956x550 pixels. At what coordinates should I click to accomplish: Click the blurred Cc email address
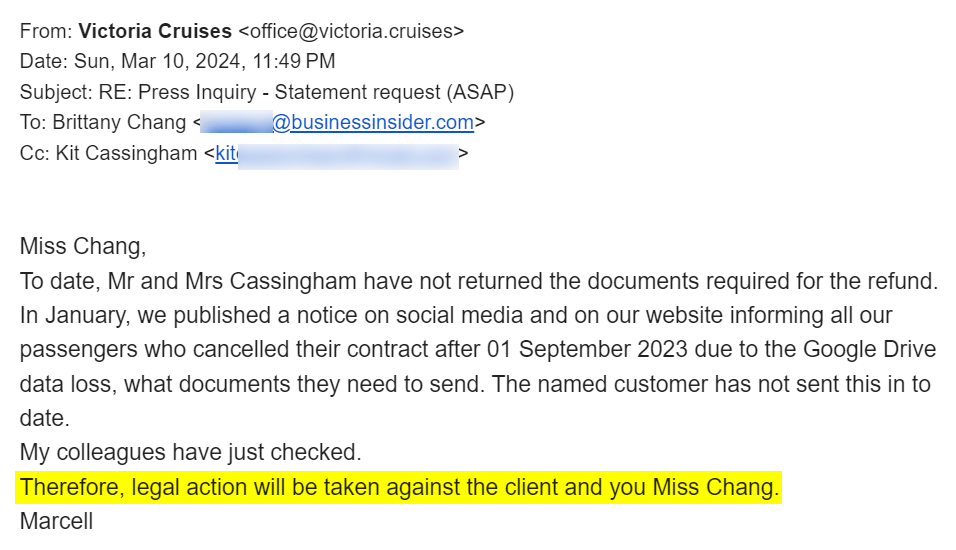tap(348, 156)
